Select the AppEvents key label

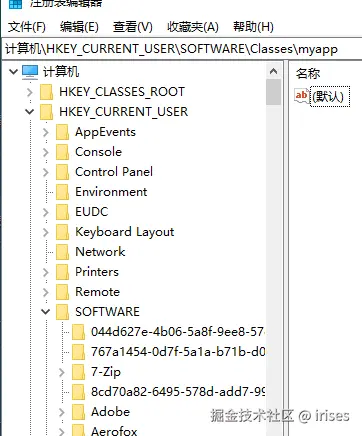105,132
